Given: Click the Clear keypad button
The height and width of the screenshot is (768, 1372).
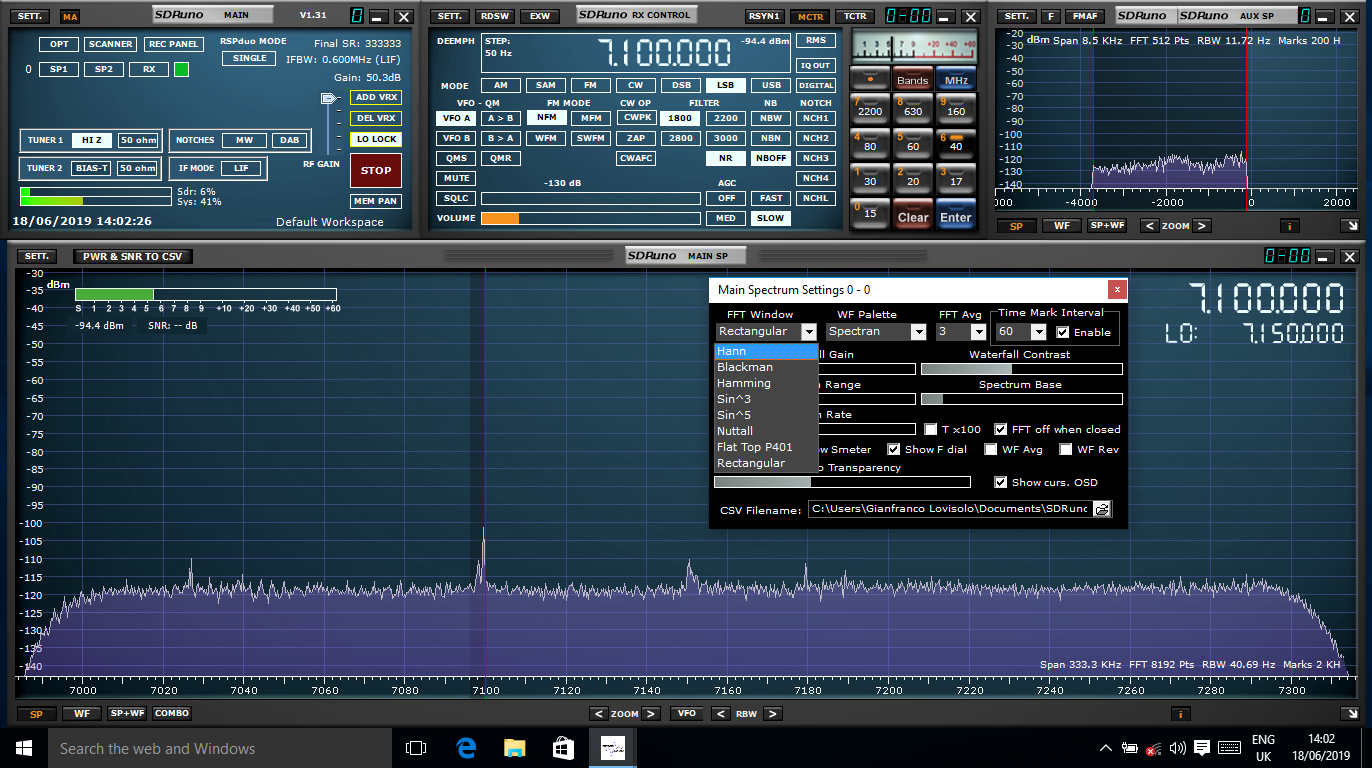Looking at the screenshot, I should [912, 214].
